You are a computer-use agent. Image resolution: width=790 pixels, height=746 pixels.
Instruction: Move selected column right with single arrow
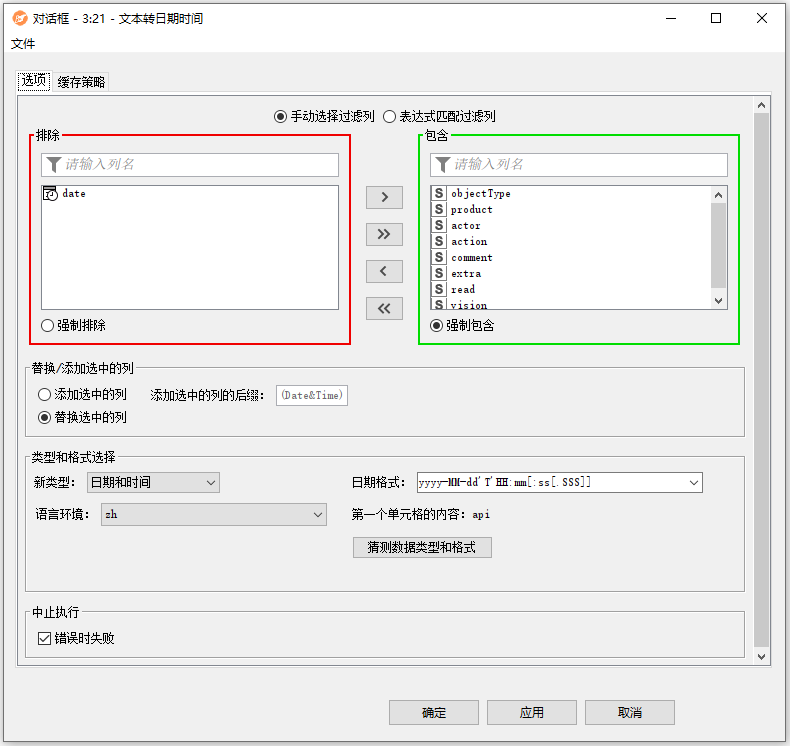(x=384, y=197)
